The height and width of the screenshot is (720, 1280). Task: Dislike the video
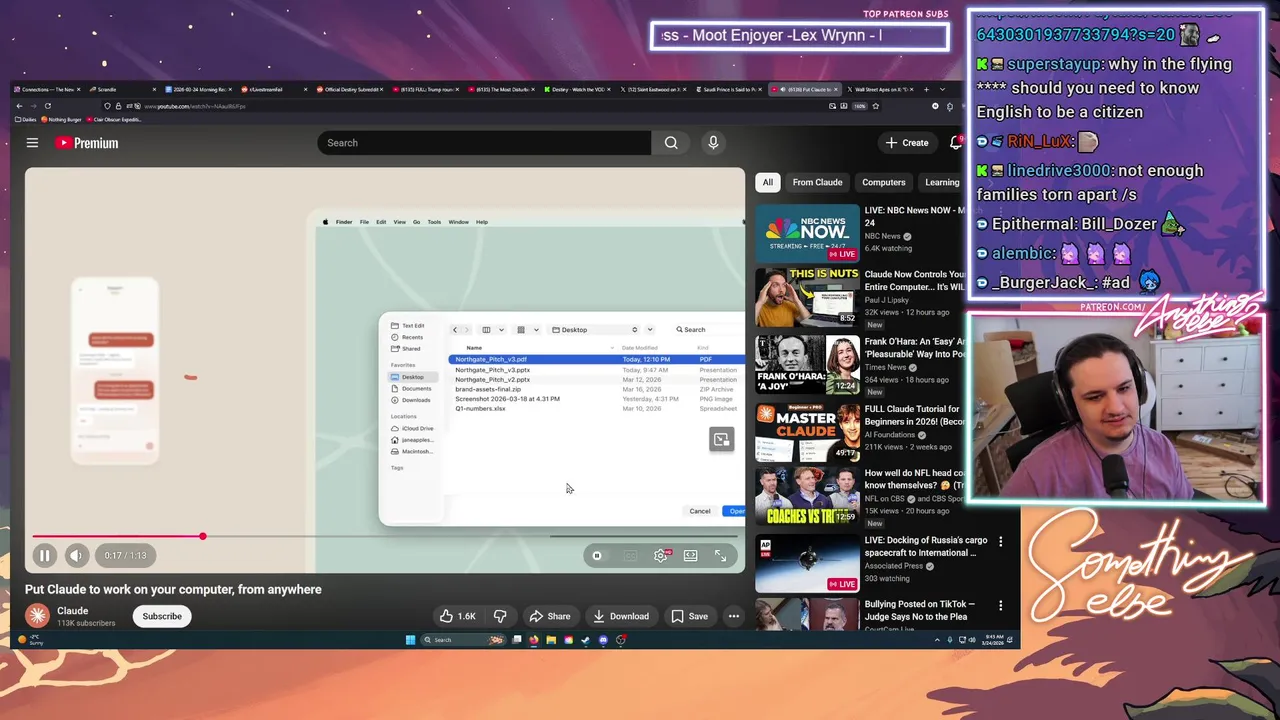pos(500,616)
